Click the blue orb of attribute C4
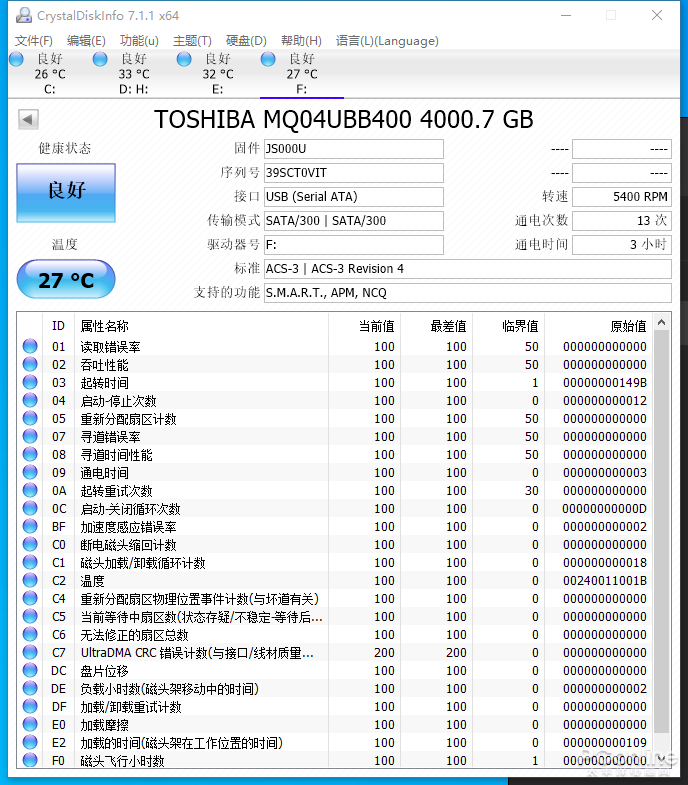This screenshot has width=688, height=785. click(x=30, y=598)
